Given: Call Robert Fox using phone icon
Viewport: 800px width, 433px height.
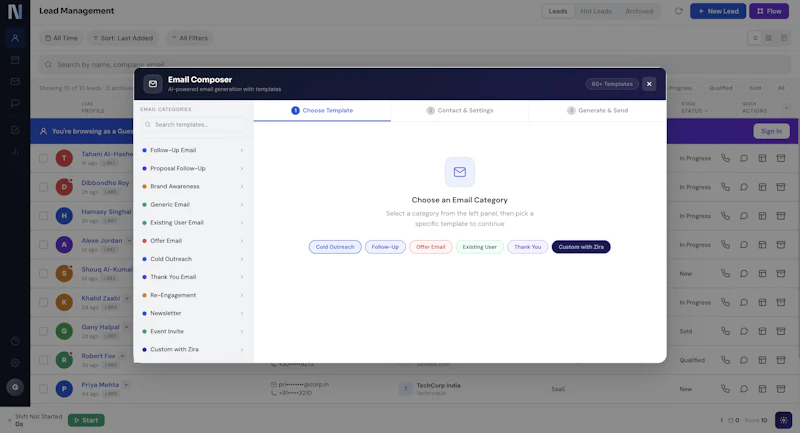Looking at the screenshot, I should coord(725,360).
